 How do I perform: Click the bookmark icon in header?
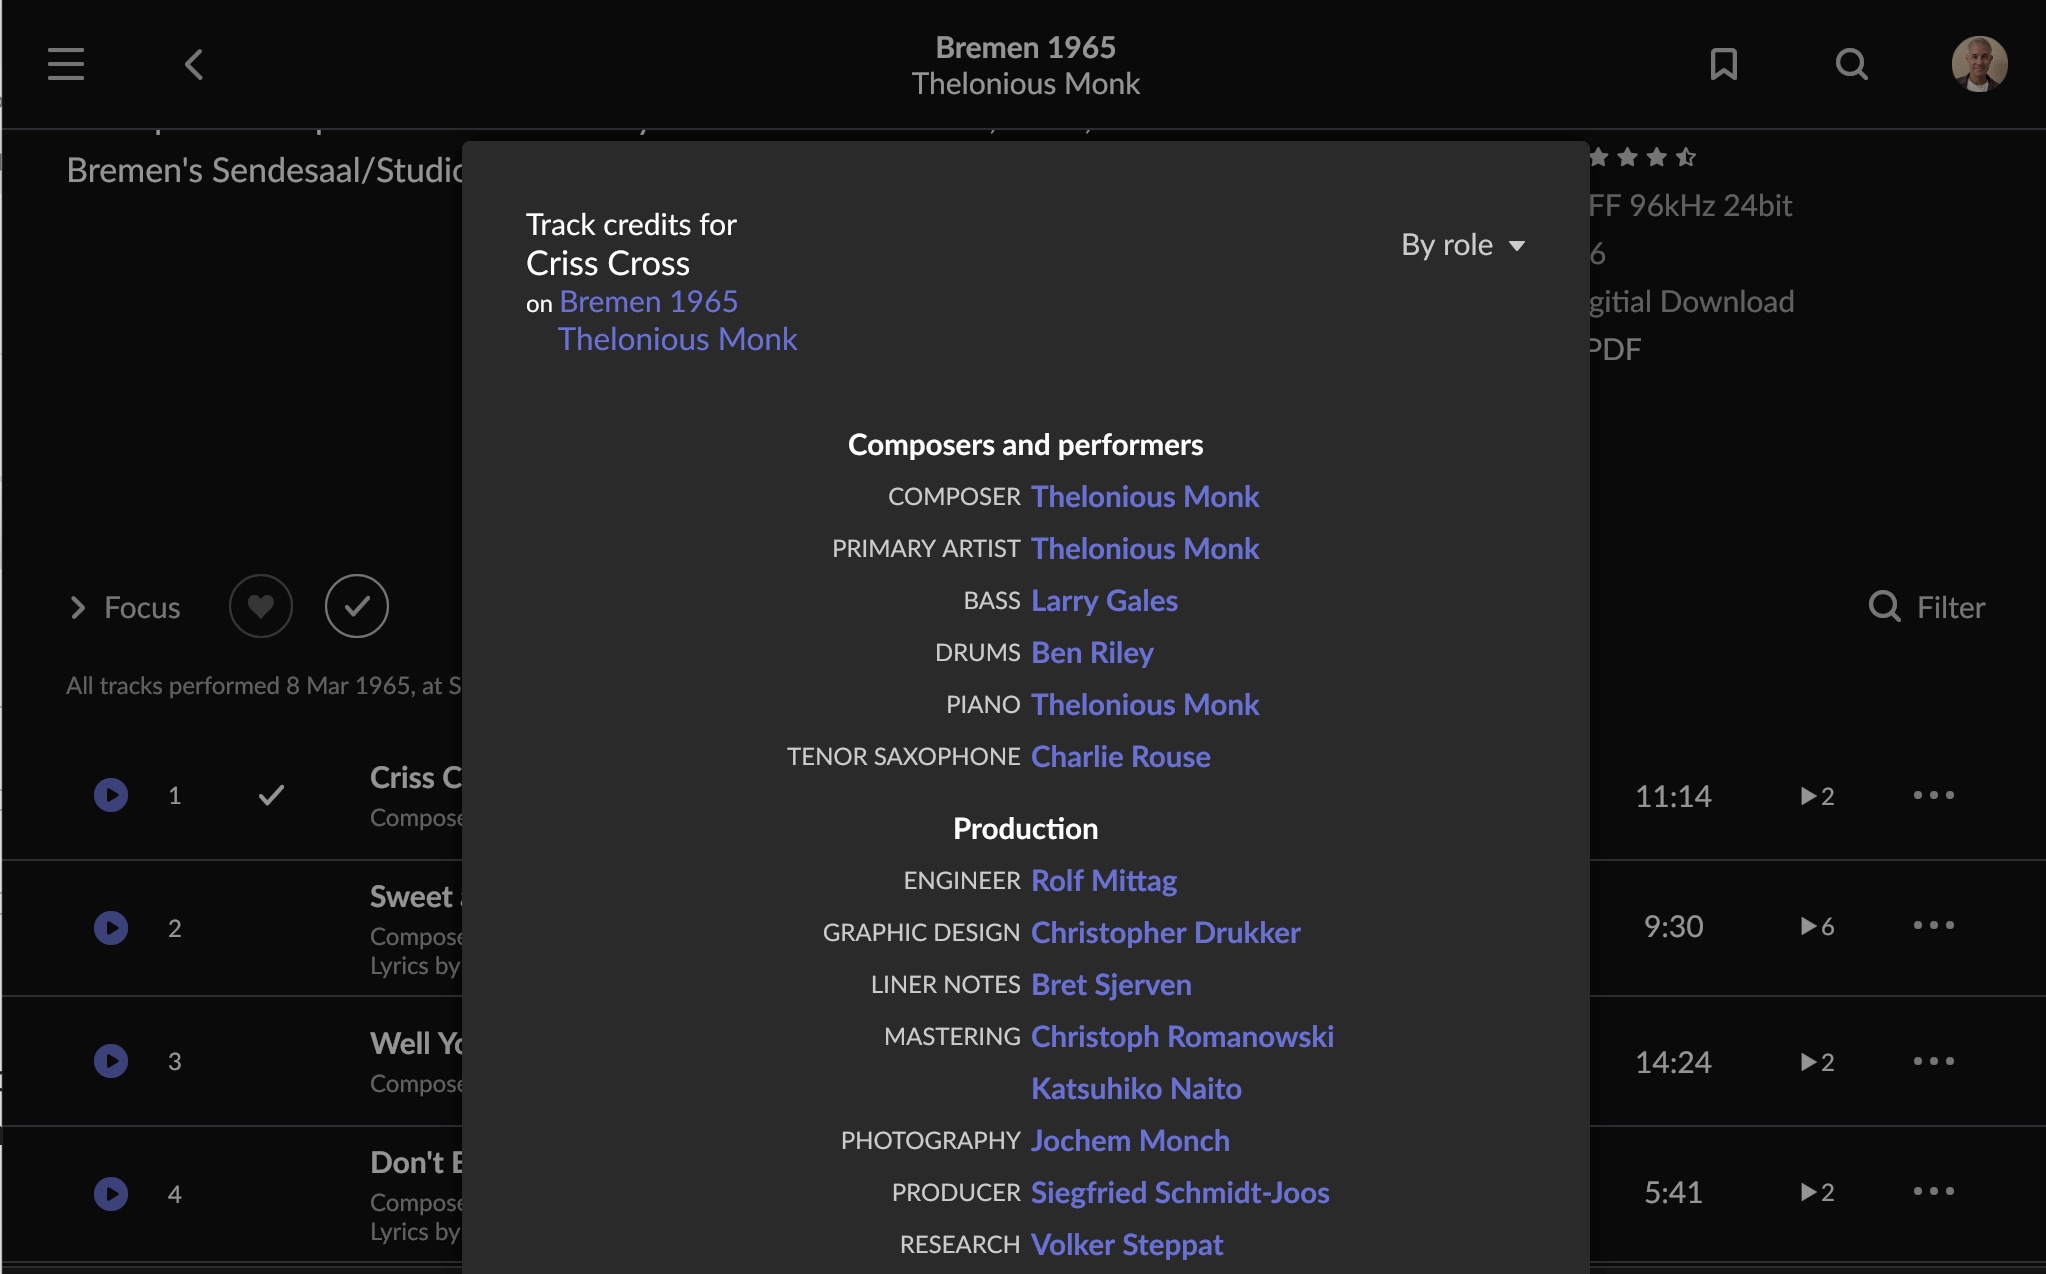[1723, 64]
